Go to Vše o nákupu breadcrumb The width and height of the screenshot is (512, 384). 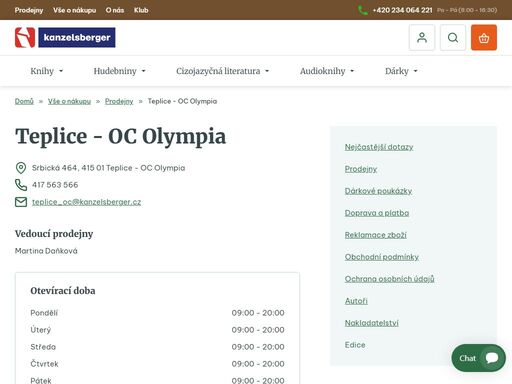click(69, 101)
